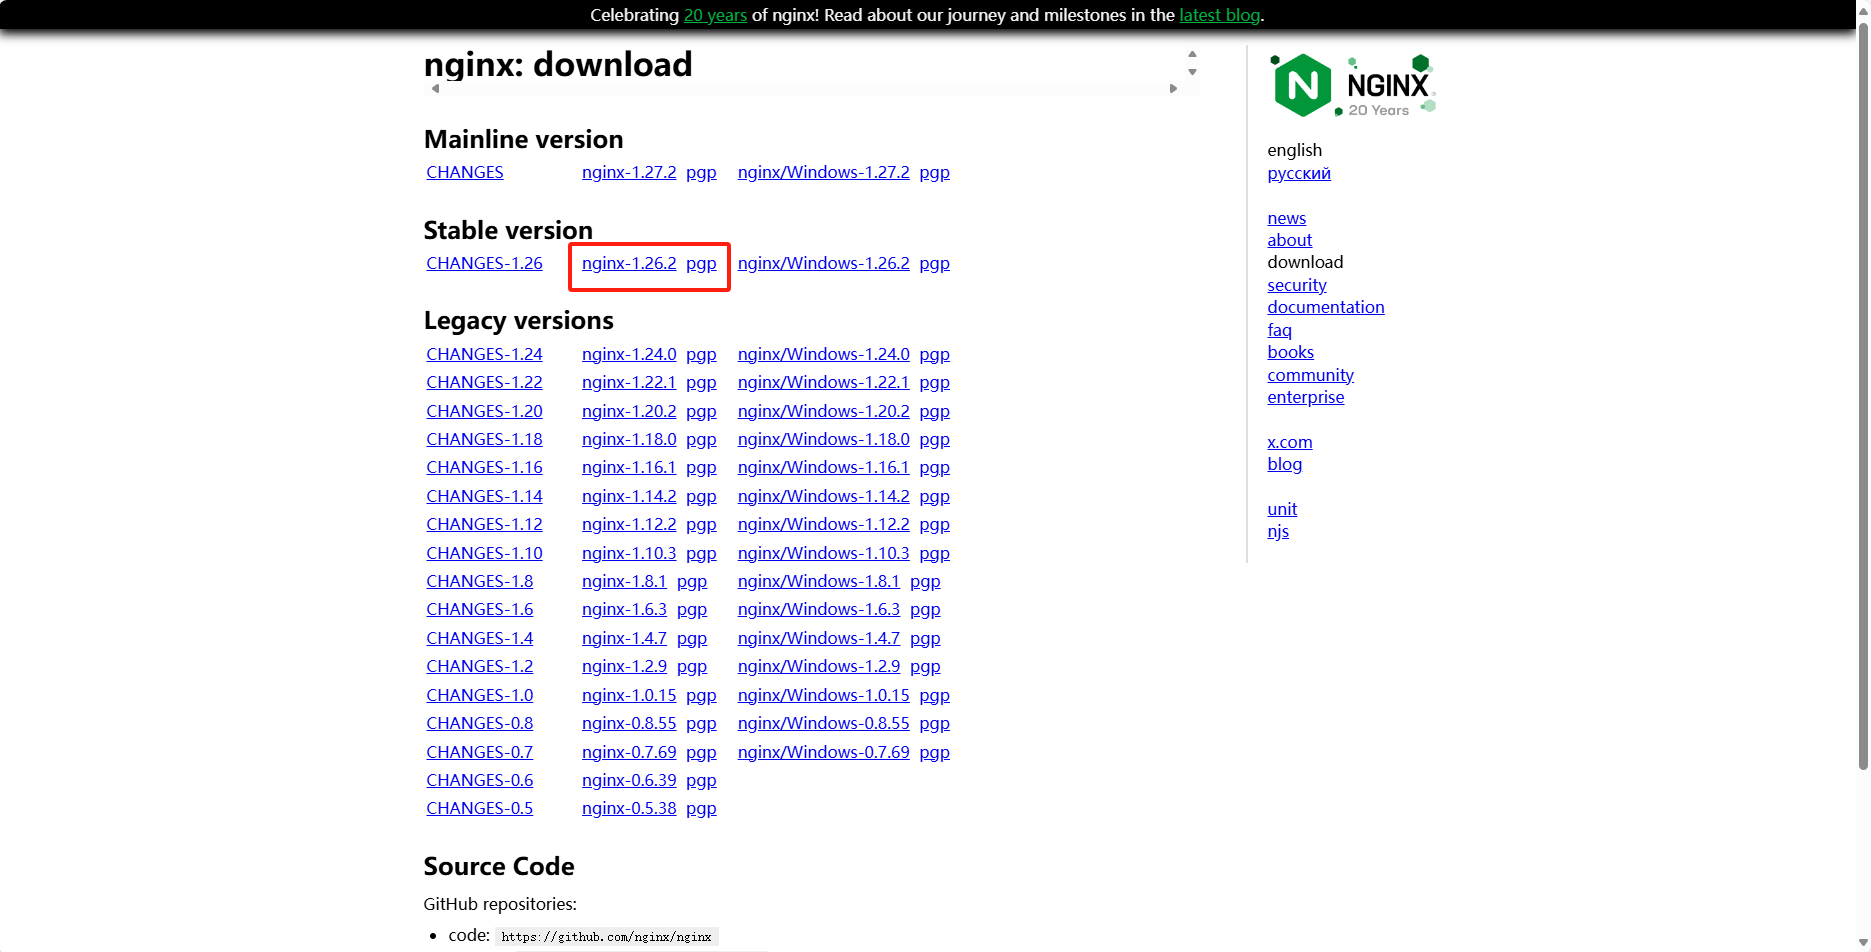Open pgp signature for nginx/Windows-1.27.2
The image size is (1871, 952).
click(934, 173)
